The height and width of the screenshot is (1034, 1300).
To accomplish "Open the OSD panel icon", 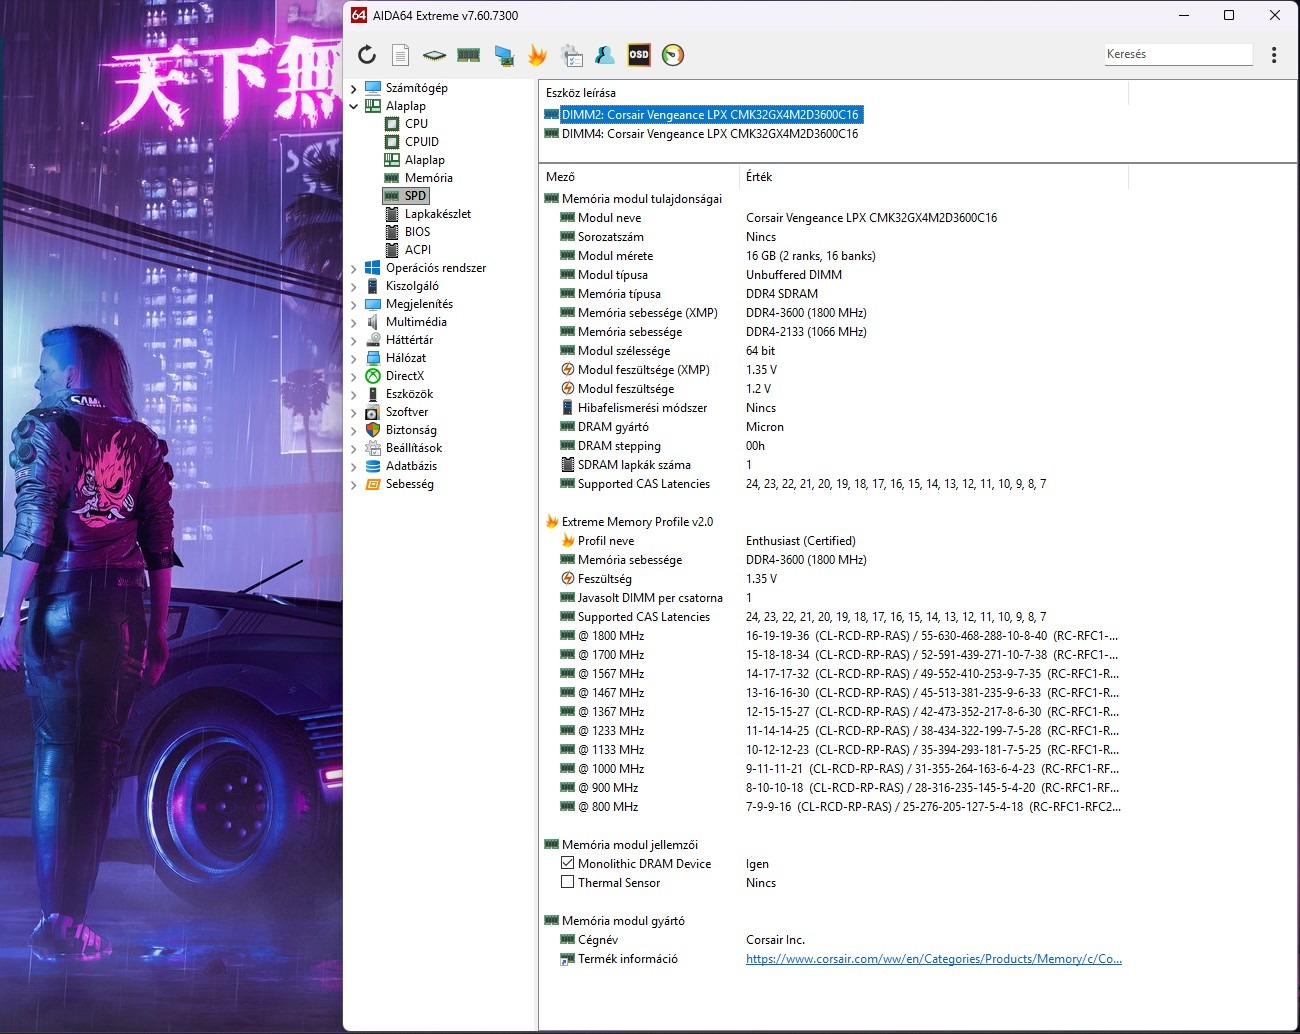I will 639,55.
